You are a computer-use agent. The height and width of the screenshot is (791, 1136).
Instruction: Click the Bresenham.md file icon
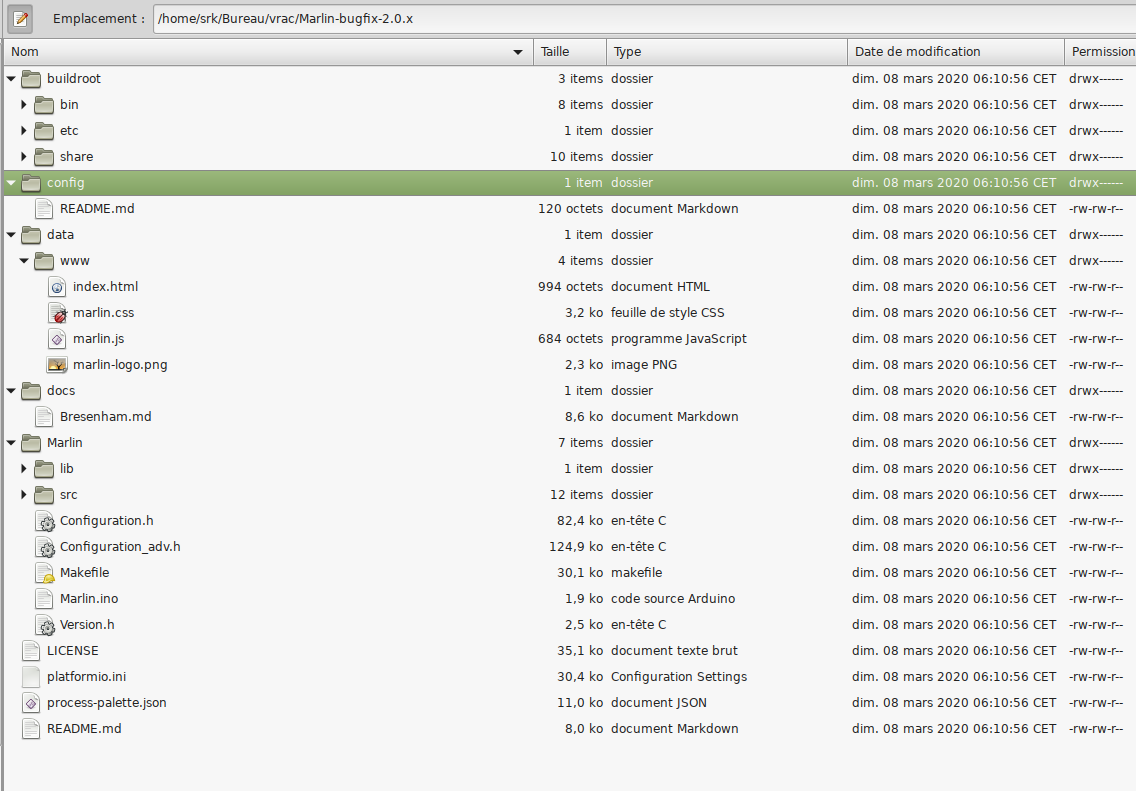(44, 417)
